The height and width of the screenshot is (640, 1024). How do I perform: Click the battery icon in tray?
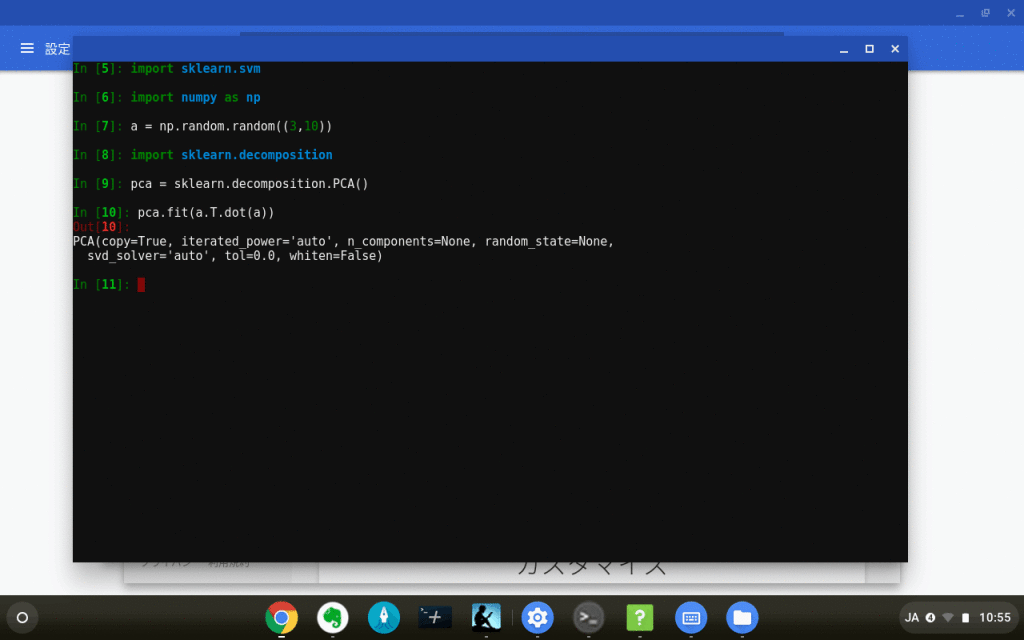point(965,617)
